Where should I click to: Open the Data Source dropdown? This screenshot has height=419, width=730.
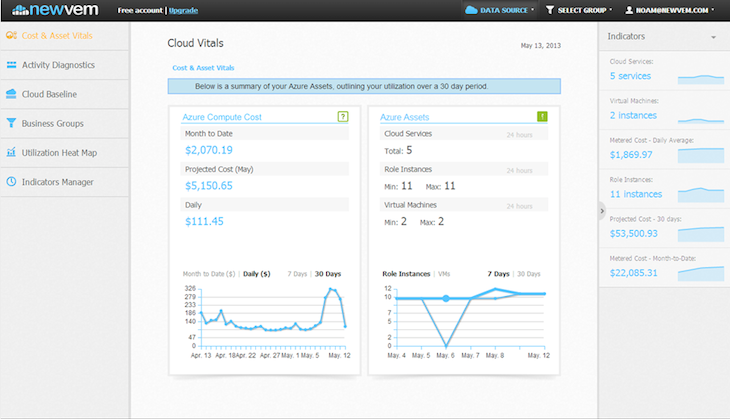tap(500, 10)
